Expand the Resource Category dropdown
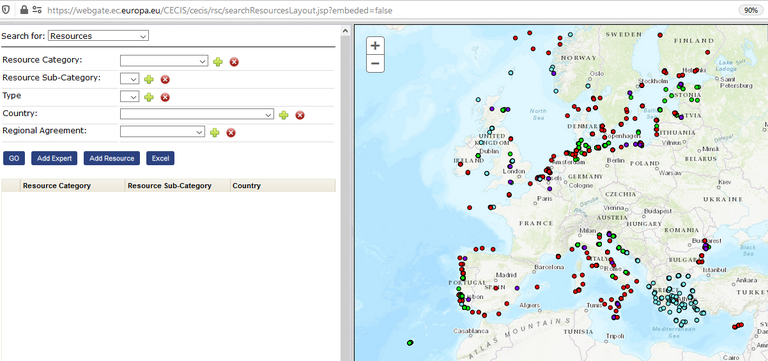This screenshot has height=361, width=768. point(164,61)
